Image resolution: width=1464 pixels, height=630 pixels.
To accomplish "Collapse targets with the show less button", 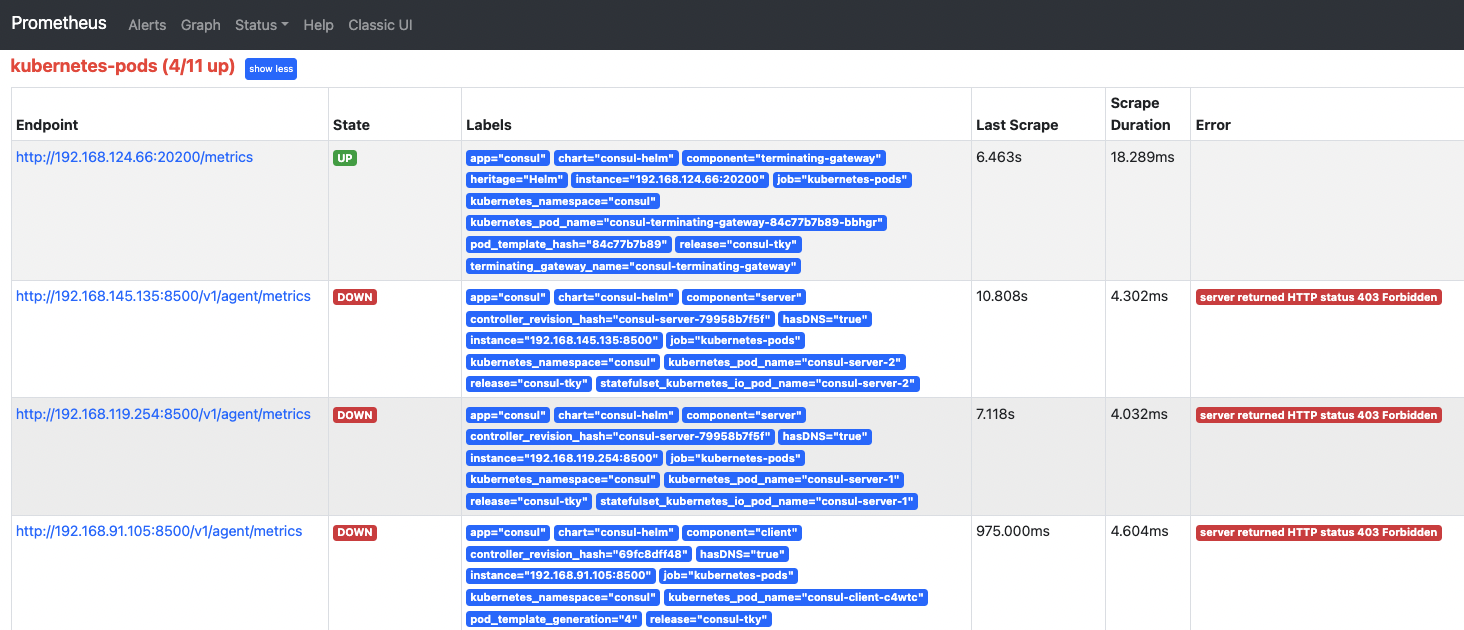I will coord(270,68).
